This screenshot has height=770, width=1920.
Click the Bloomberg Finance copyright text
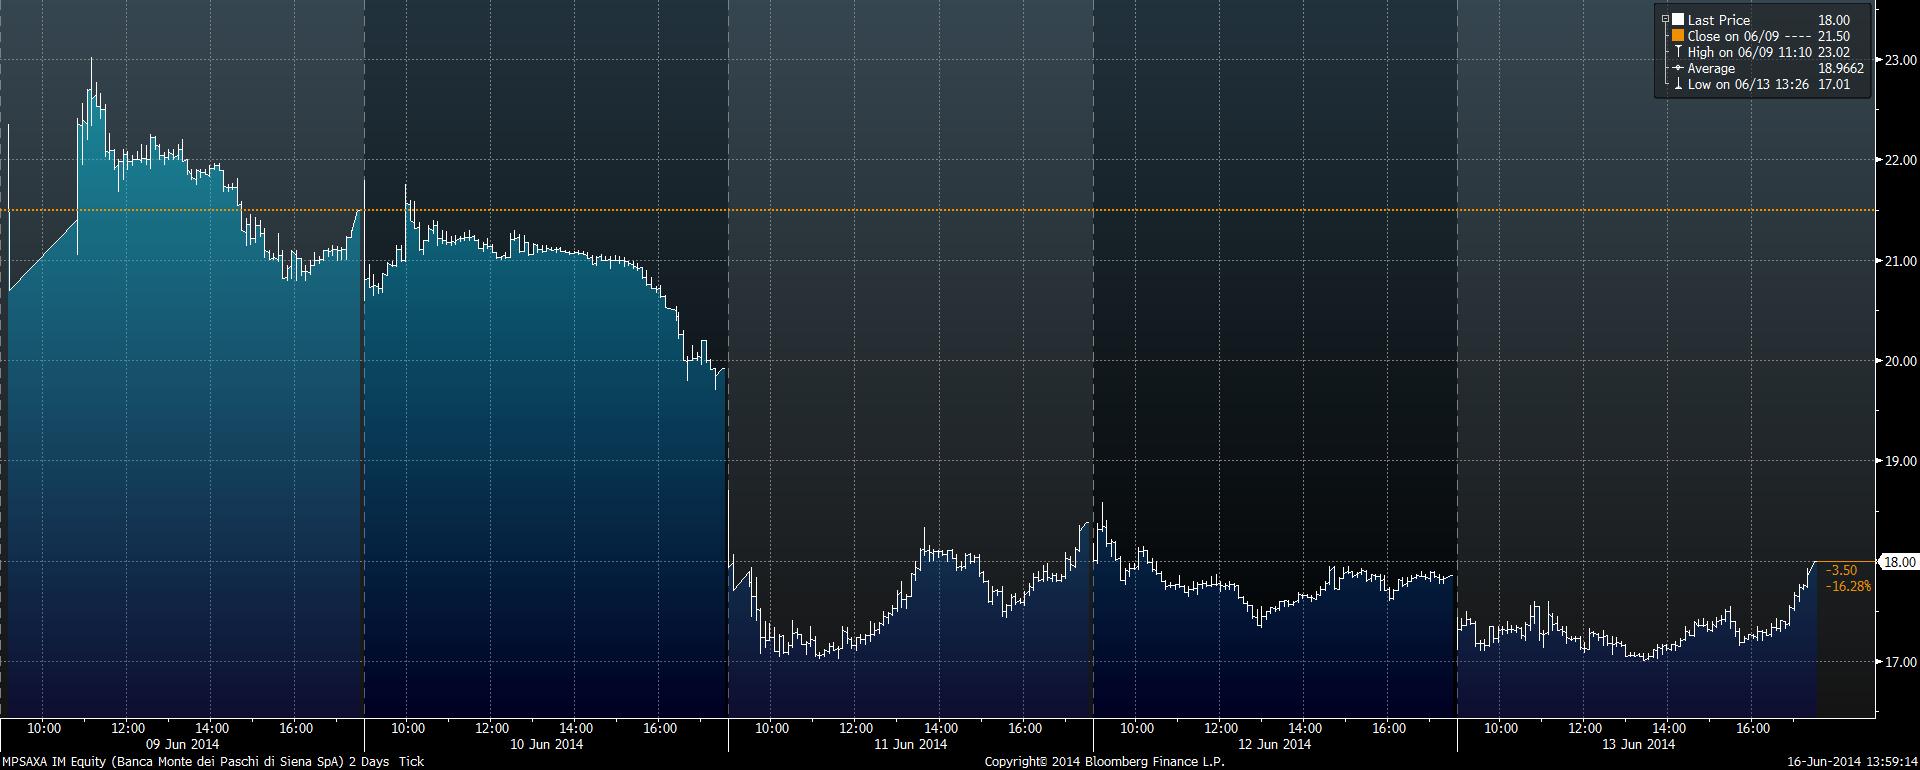pos(1104,762)
